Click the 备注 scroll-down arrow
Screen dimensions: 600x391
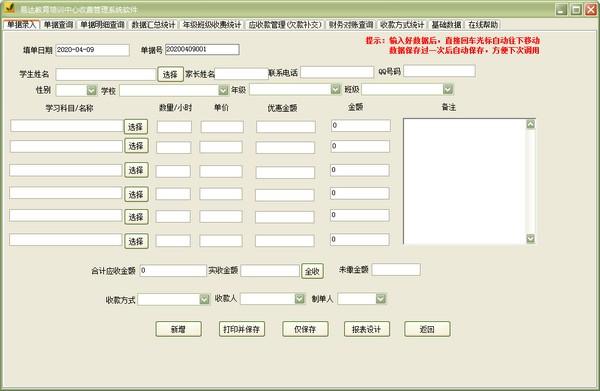[530, 239]
